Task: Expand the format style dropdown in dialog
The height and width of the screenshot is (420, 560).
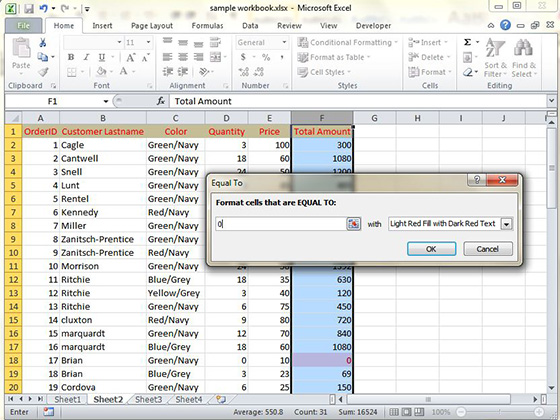Action: pos(506,224)
